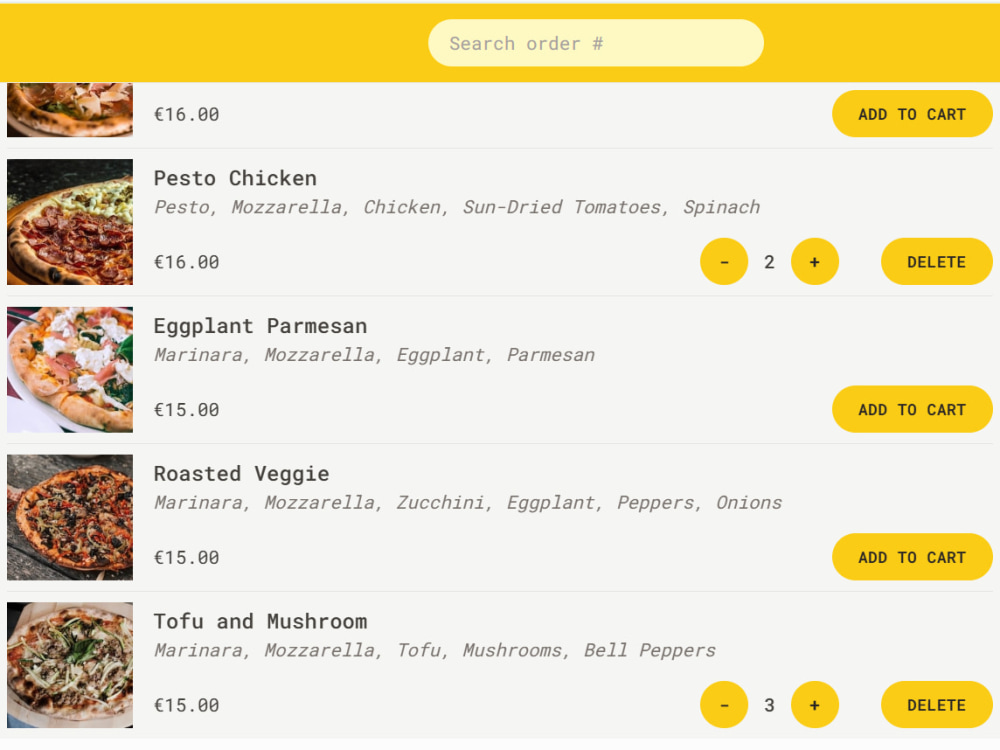Select the Tofu and Mushroom title
The height and width of the screenshot is (750, 1000).
coord(260,621)
